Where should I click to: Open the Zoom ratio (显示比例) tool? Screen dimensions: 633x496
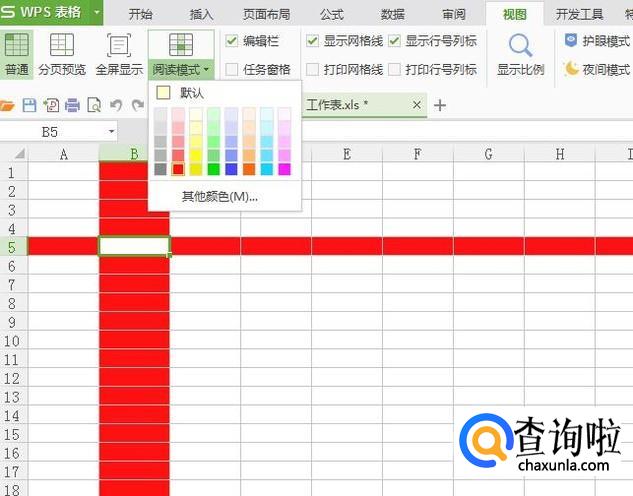pyautogui.click(x=520, y=54)
